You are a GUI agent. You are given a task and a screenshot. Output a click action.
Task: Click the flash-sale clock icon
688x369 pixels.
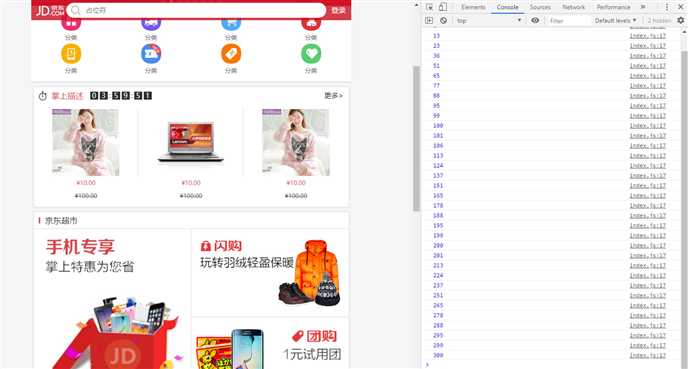pos(43,96)
